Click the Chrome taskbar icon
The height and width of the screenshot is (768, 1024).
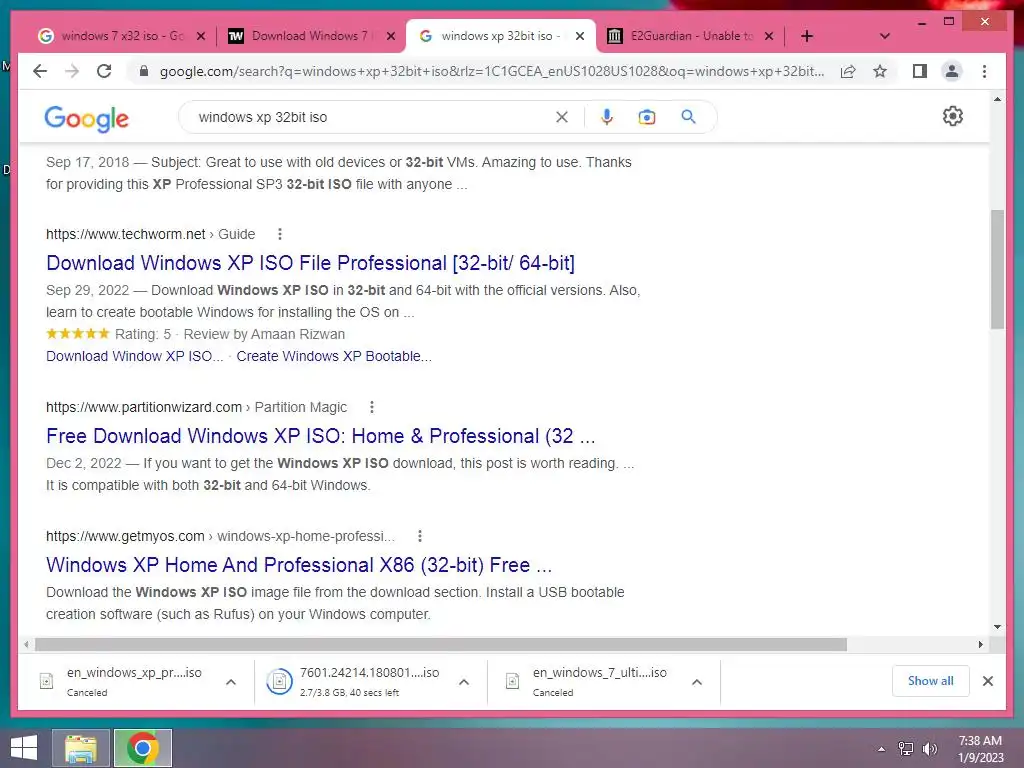point(142,748)
